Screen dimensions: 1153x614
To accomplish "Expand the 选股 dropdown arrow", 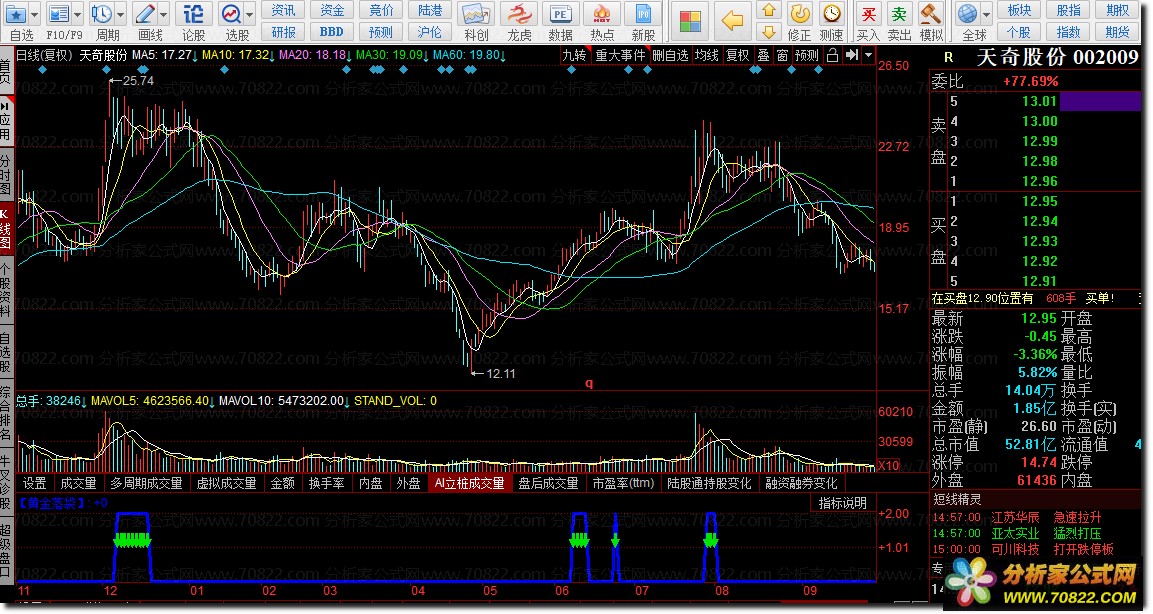I will pos(249,15).
